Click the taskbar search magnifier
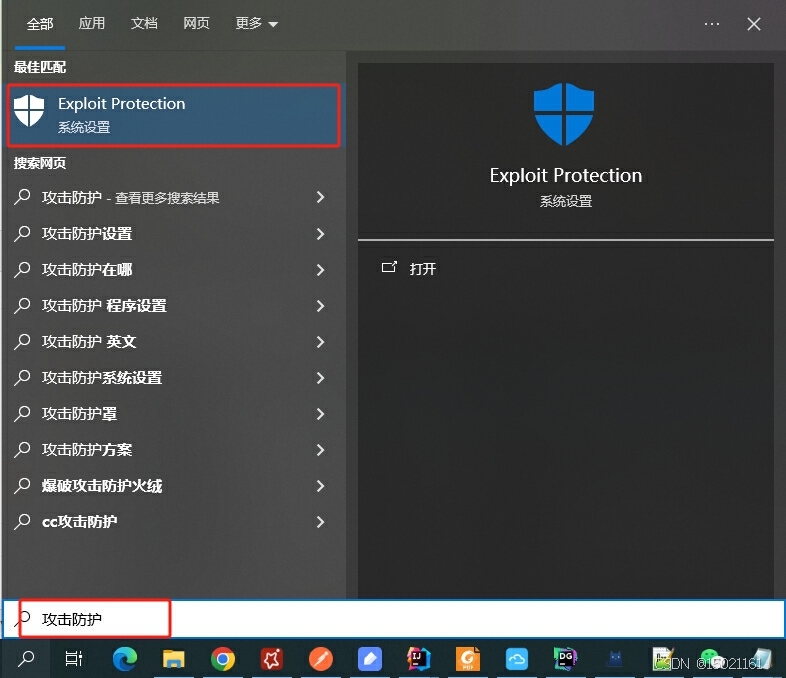 click(x=26, y=659)
